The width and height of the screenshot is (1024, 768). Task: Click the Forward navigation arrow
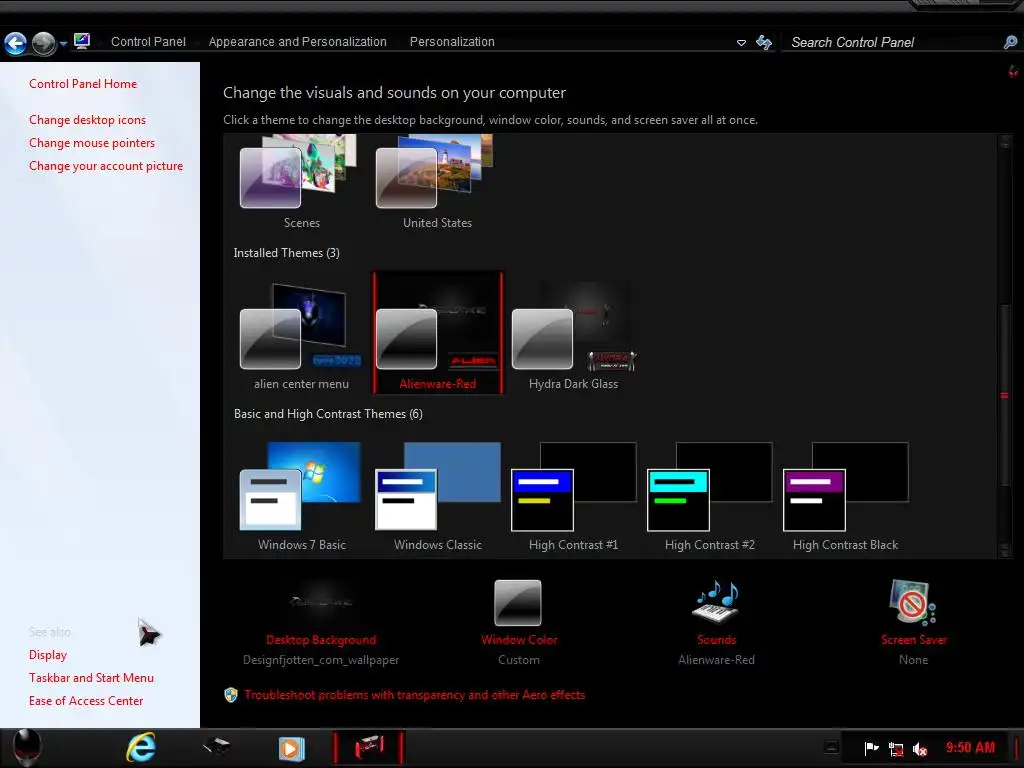[x=44, y=43]
